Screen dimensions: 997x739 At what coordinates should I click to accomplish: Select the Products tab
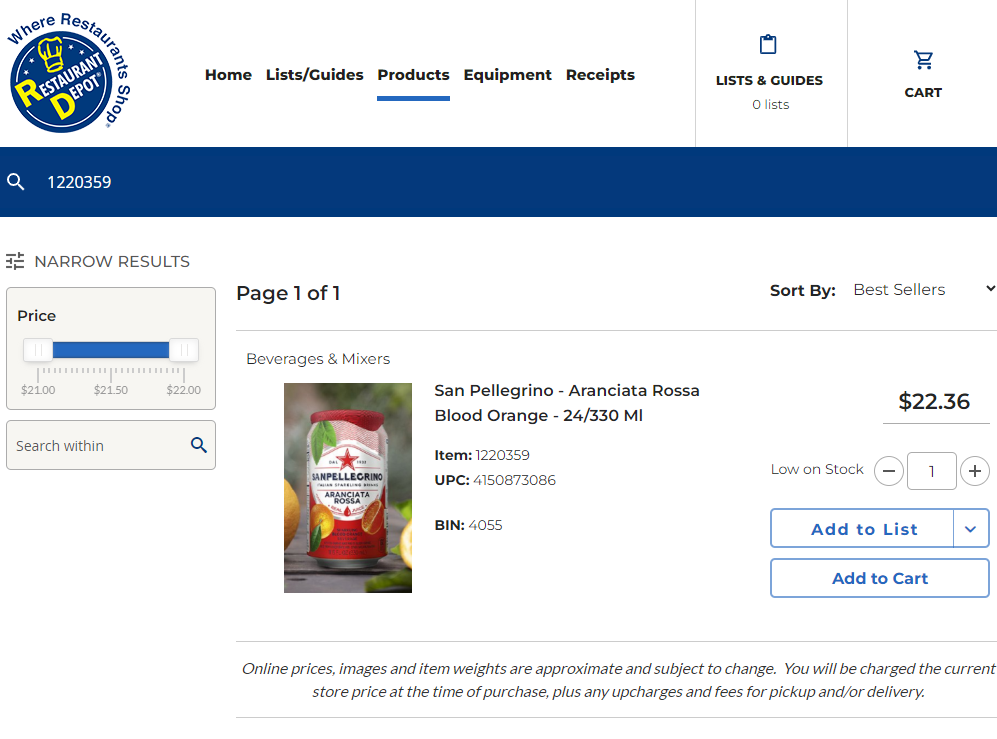click(x=413, y=75)
